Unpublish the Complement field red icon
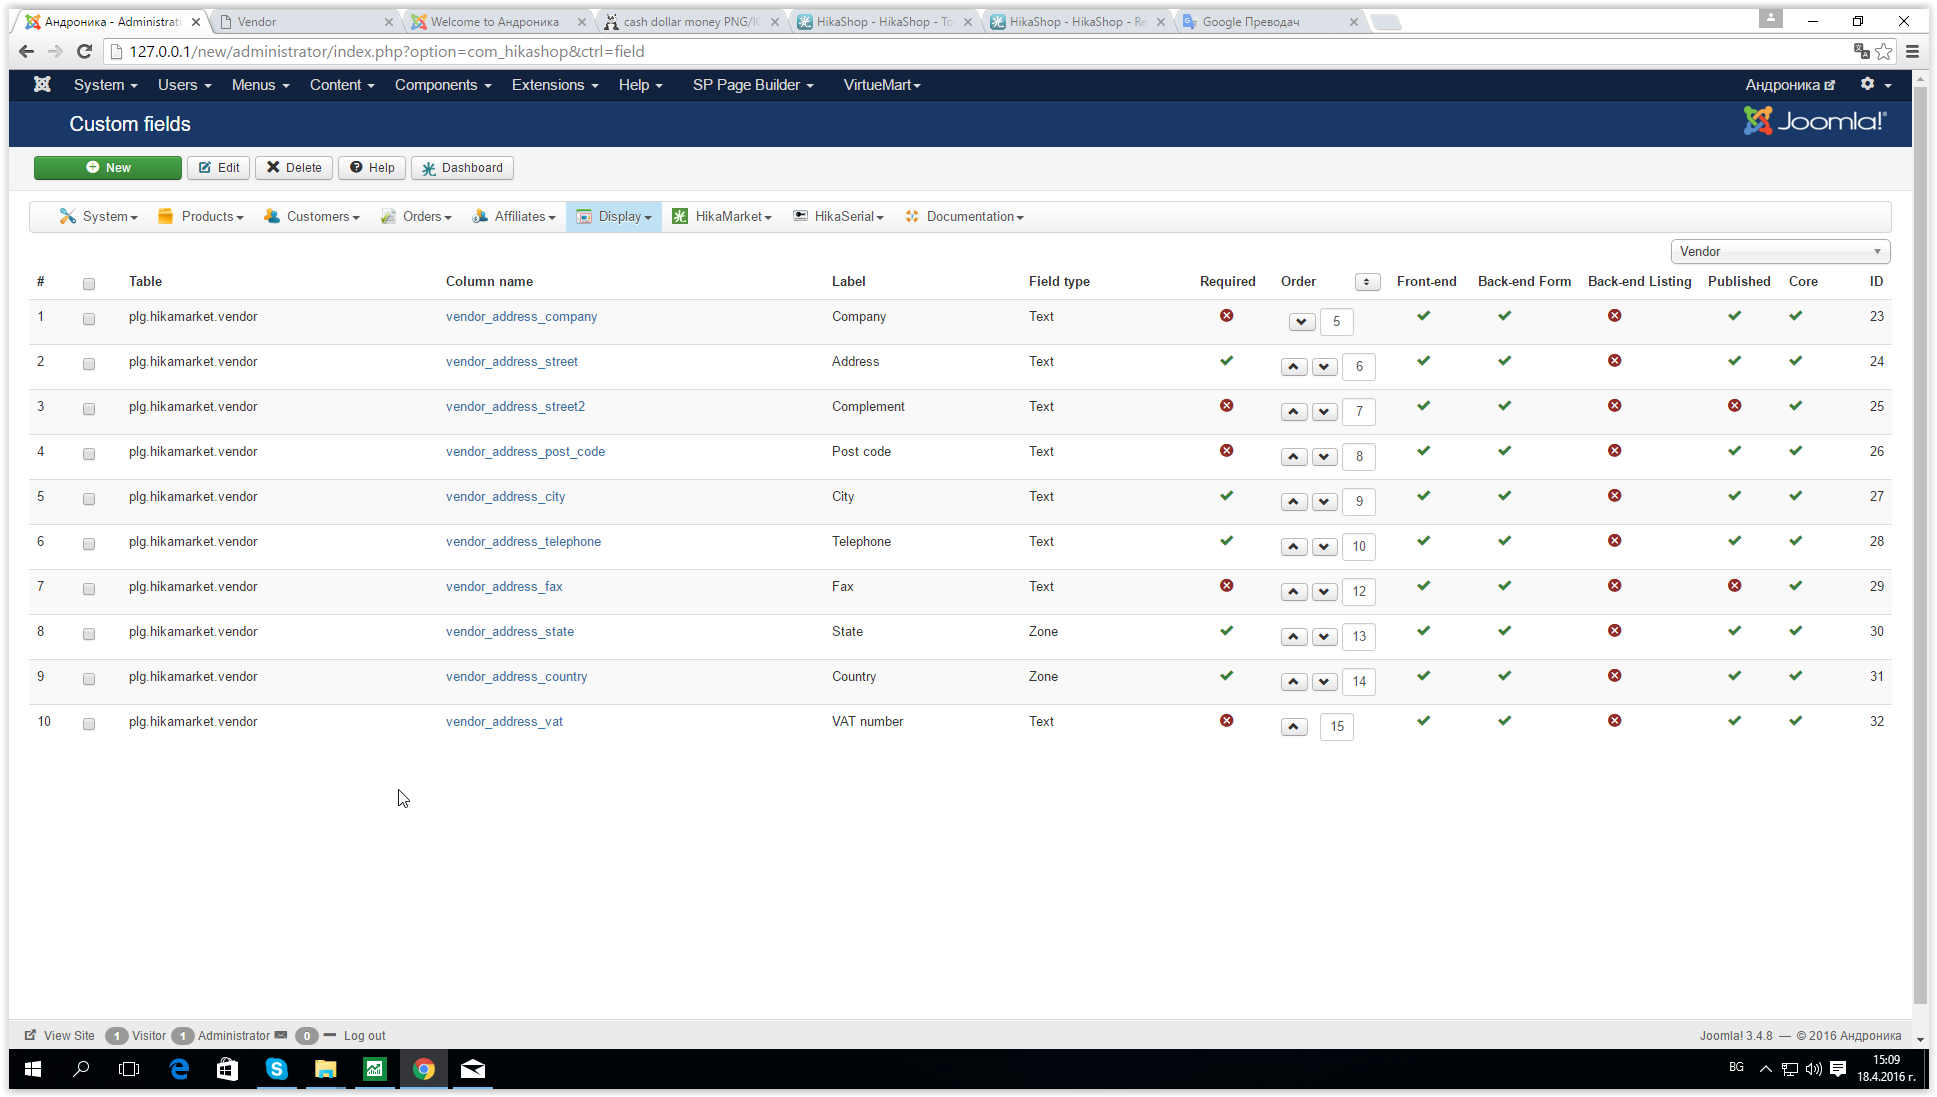The height and width of the screenshot is (1097, 1937). (1734, 406)
